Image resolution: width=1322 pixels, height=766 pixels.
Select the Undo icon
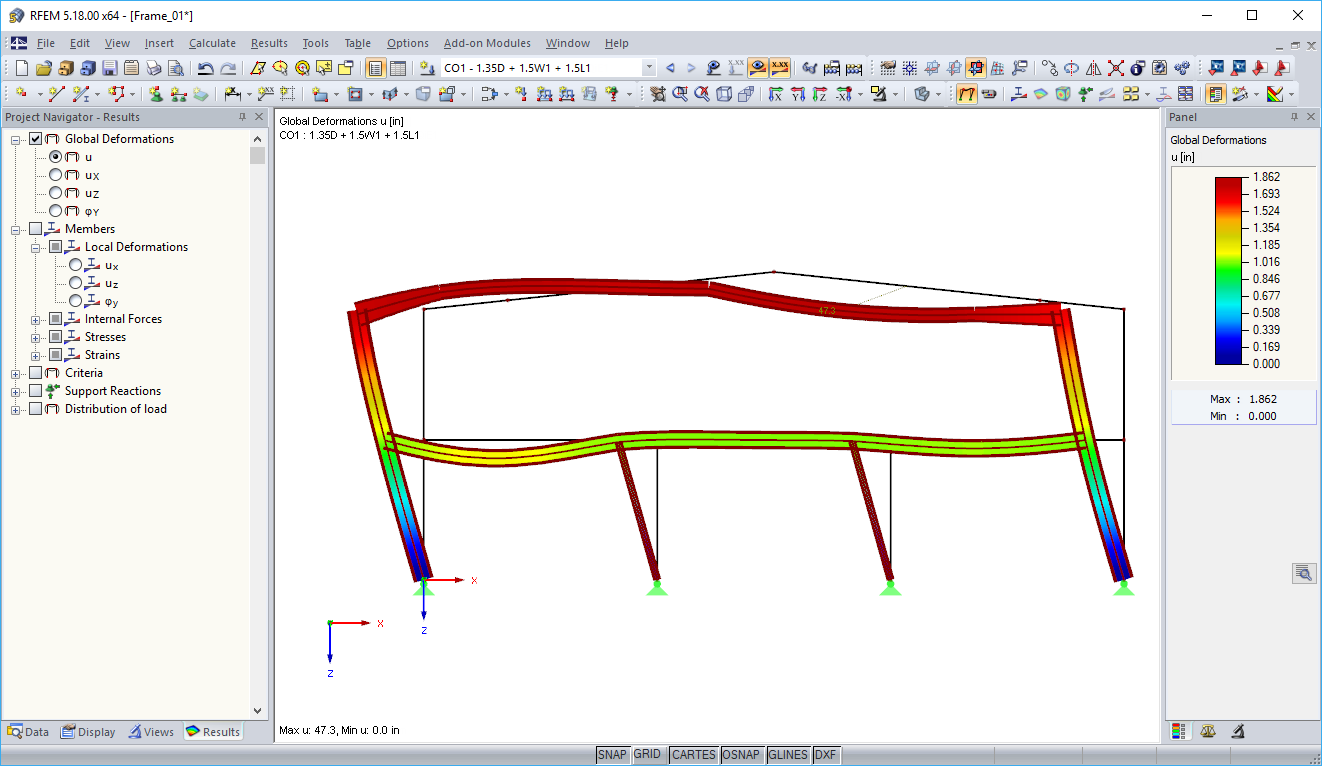coord(205,67)
